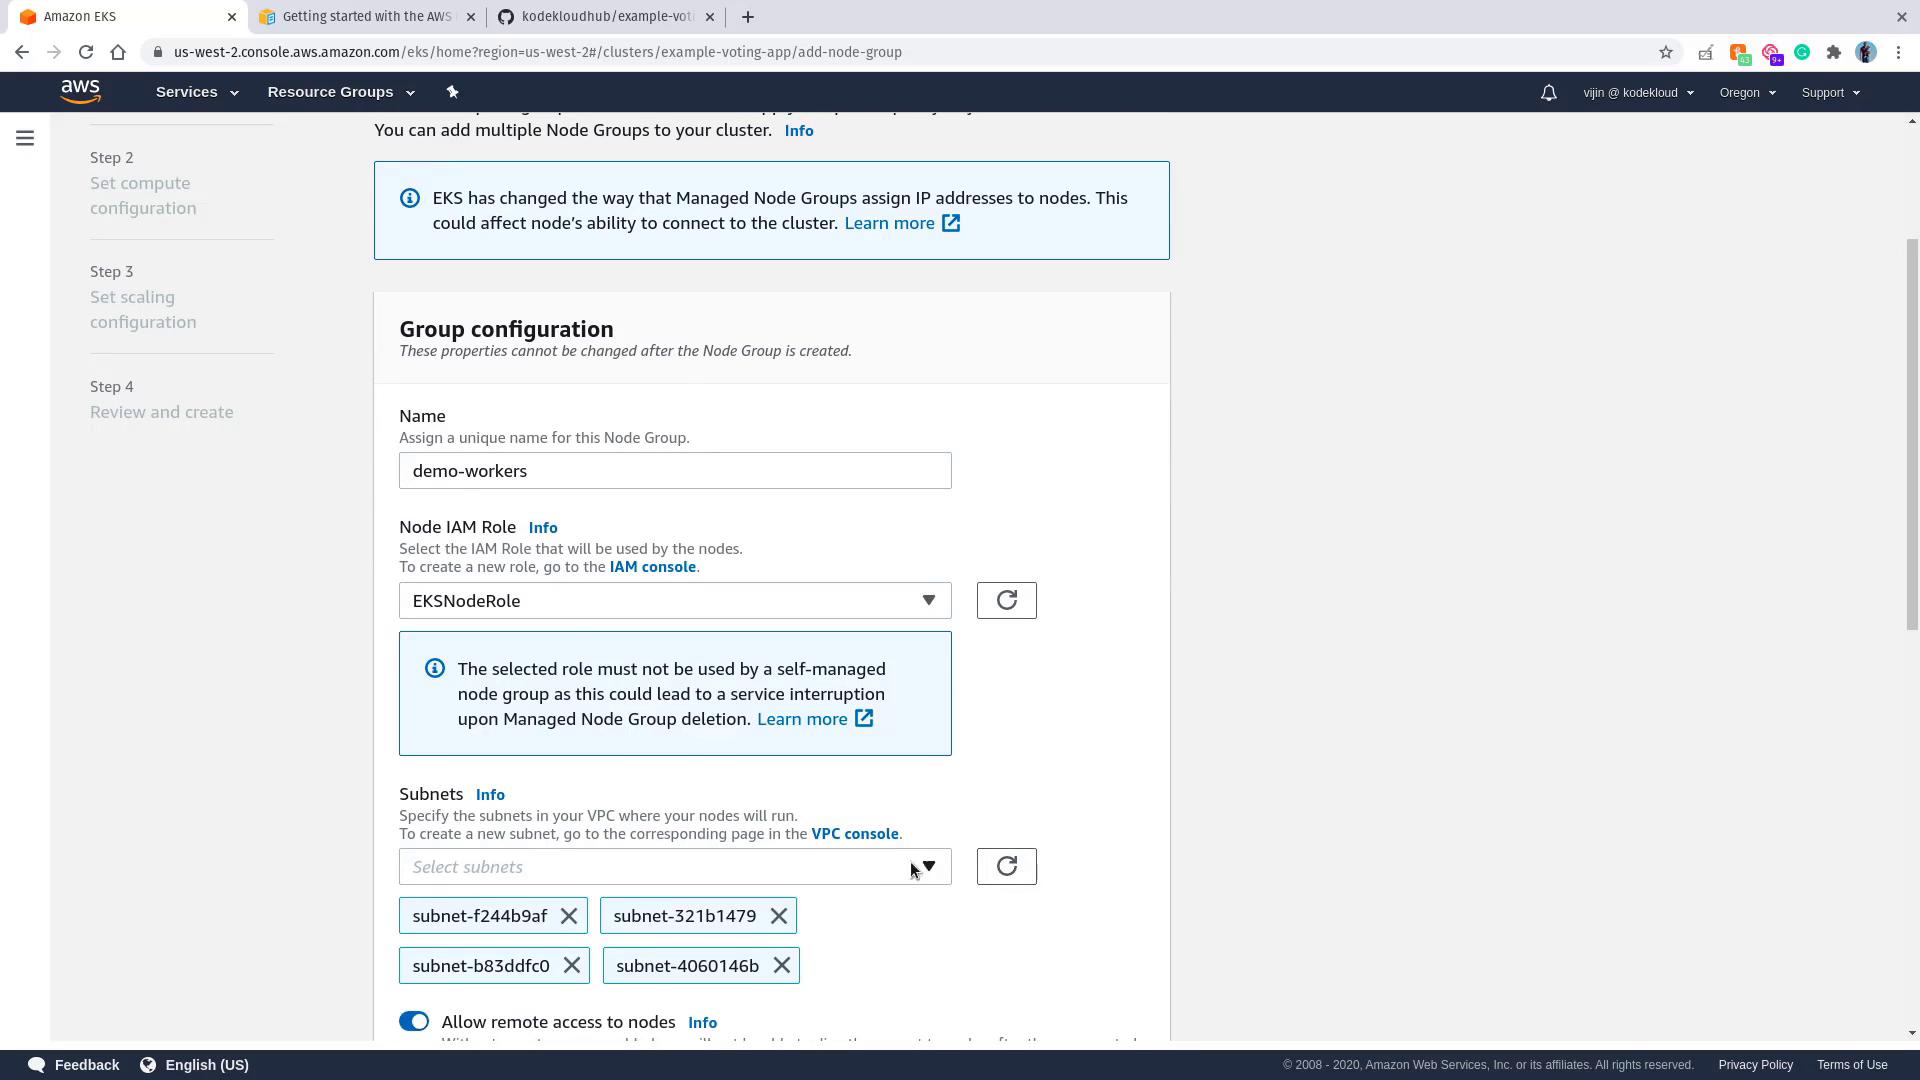
Task: Open the hamburger side navigation menu
Action: pyautogui.click(x=25, y=138)
